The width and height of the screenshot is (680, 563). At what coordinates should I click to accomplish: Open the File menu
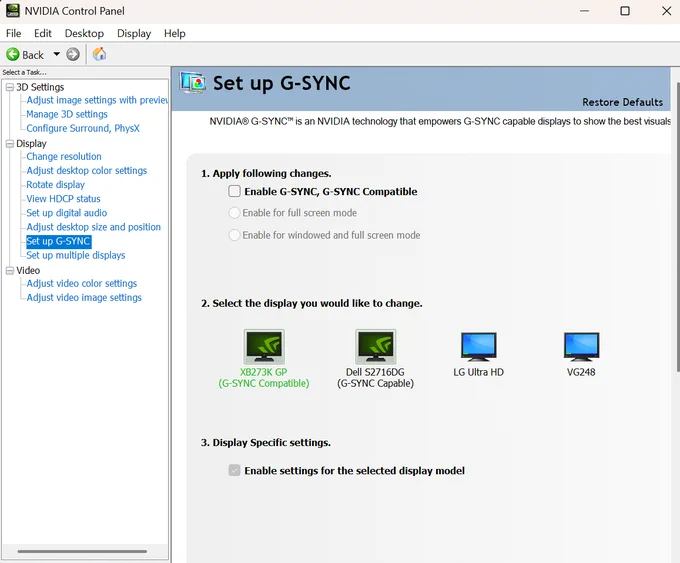(x=13, y=33)
